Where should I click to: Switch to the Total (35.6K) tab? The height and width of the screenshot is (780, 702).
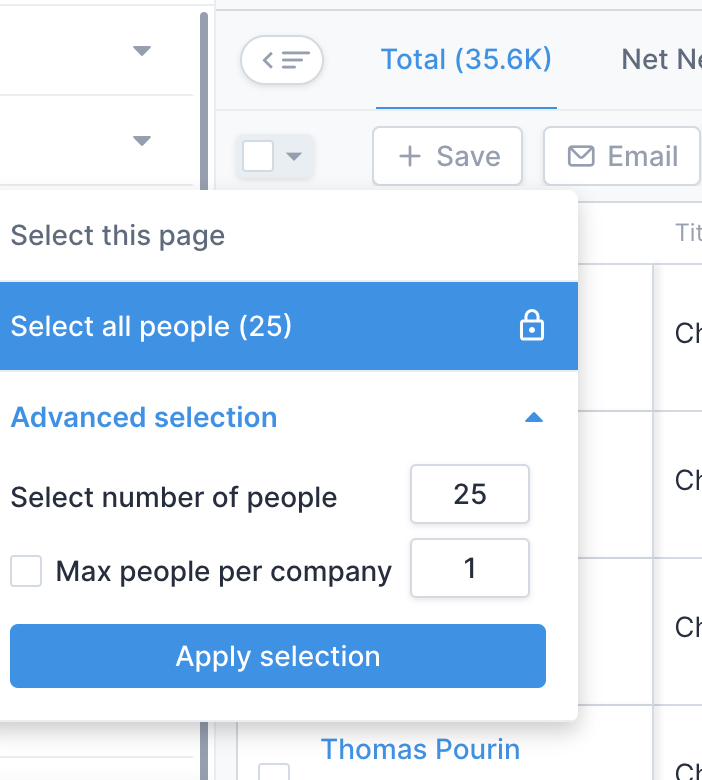[x=466, y=60]
